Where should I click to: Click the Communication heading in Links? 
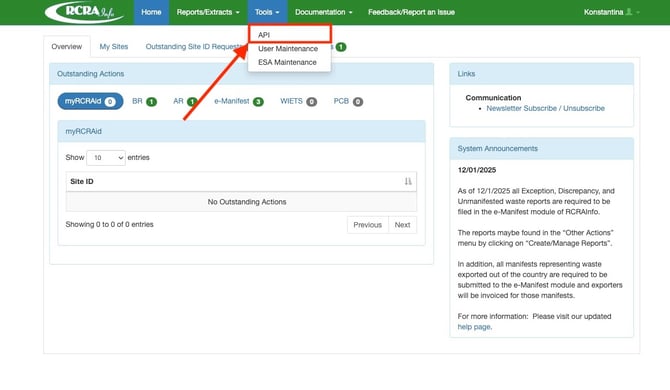pyautogui.click(x=493, y=98)
